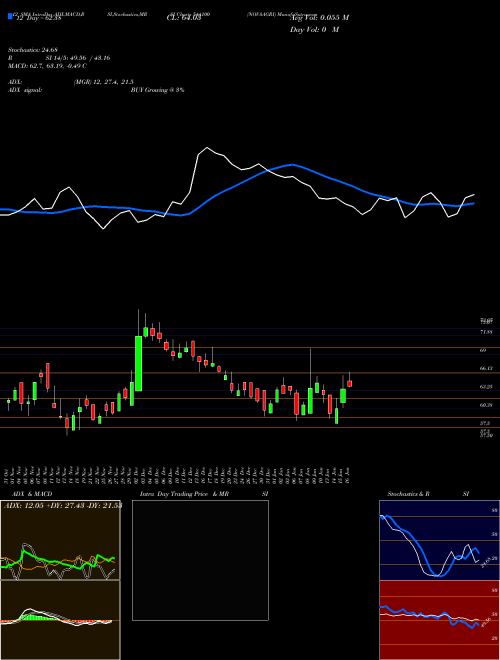Open the blue Stochastics chart panel
This screenshot has width=500, height=660.
pyautogui.click(x=439, y=540)
